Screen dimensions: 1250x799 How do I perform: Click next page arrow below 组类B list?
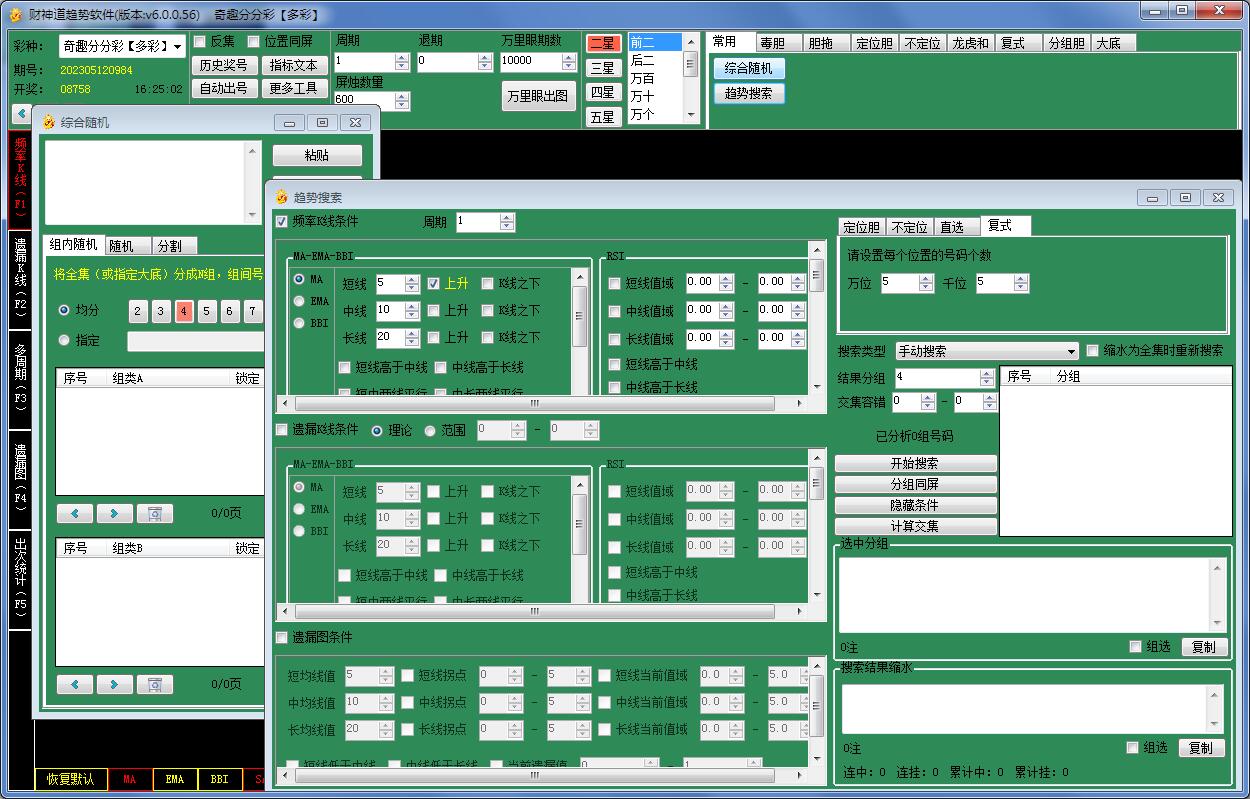[x=114, y=684]
